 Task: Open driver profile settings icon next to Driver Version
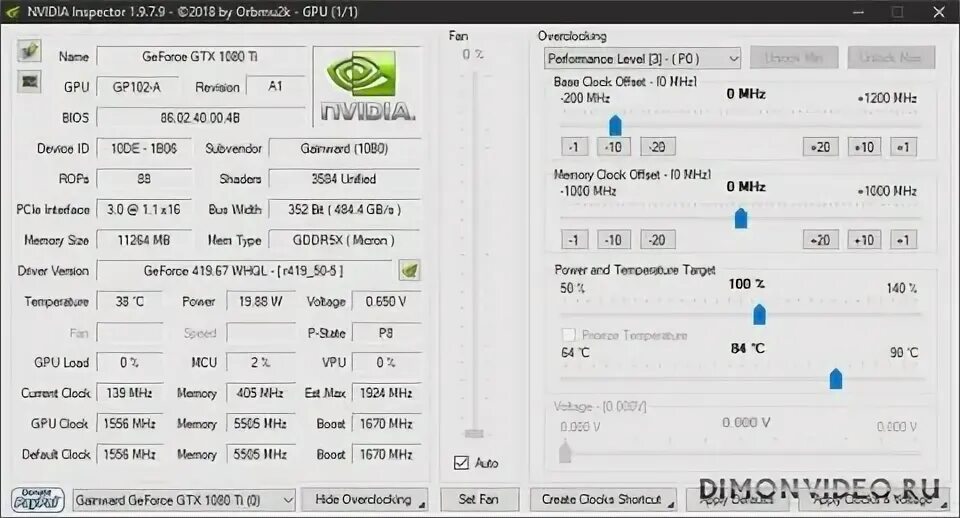tap(409, 270)
